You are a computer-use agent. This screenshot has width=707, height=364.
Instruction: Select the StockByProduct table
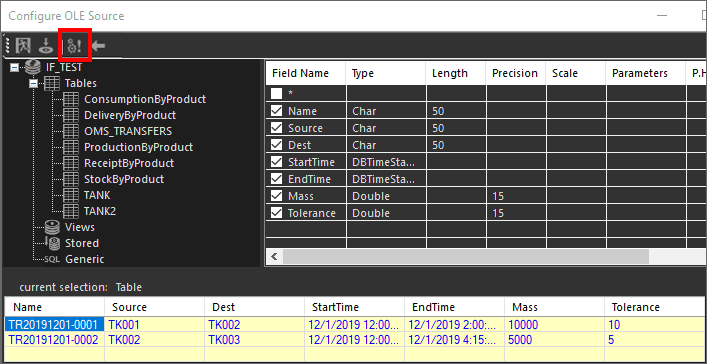click(124, 180)
